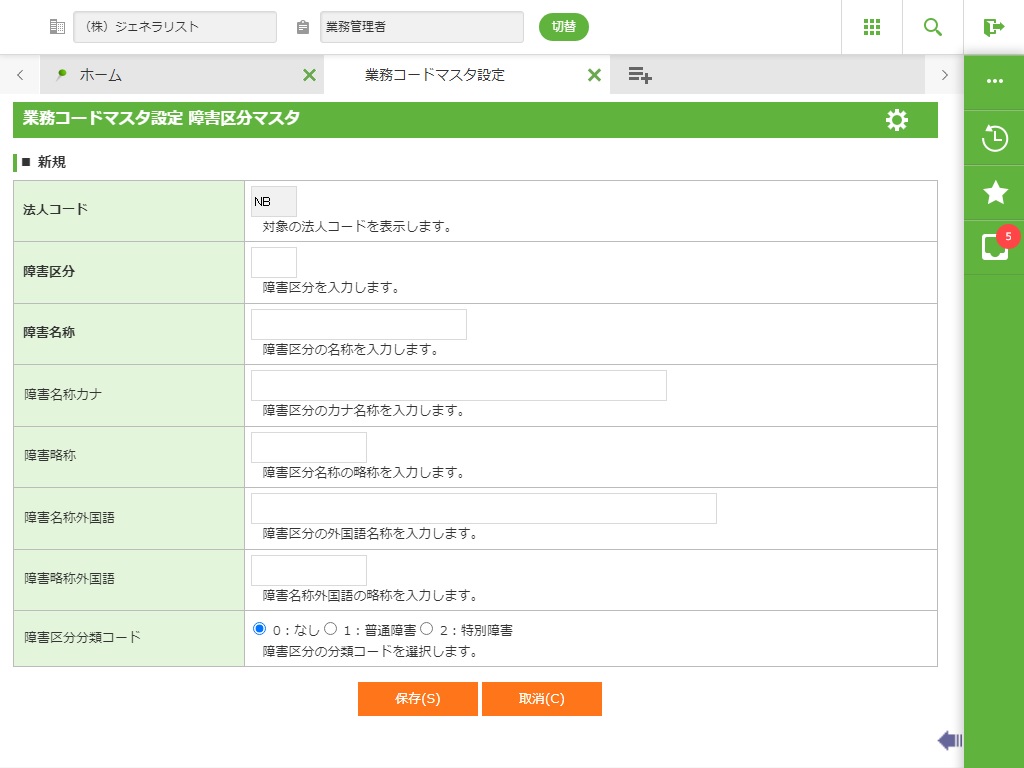1024x768 pixels.
Task: Click the settings gear icon
Action: (x=897, y=120)
